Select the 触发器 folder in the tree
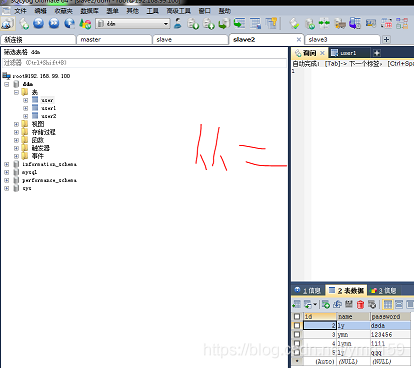 (x=41, y=148)
